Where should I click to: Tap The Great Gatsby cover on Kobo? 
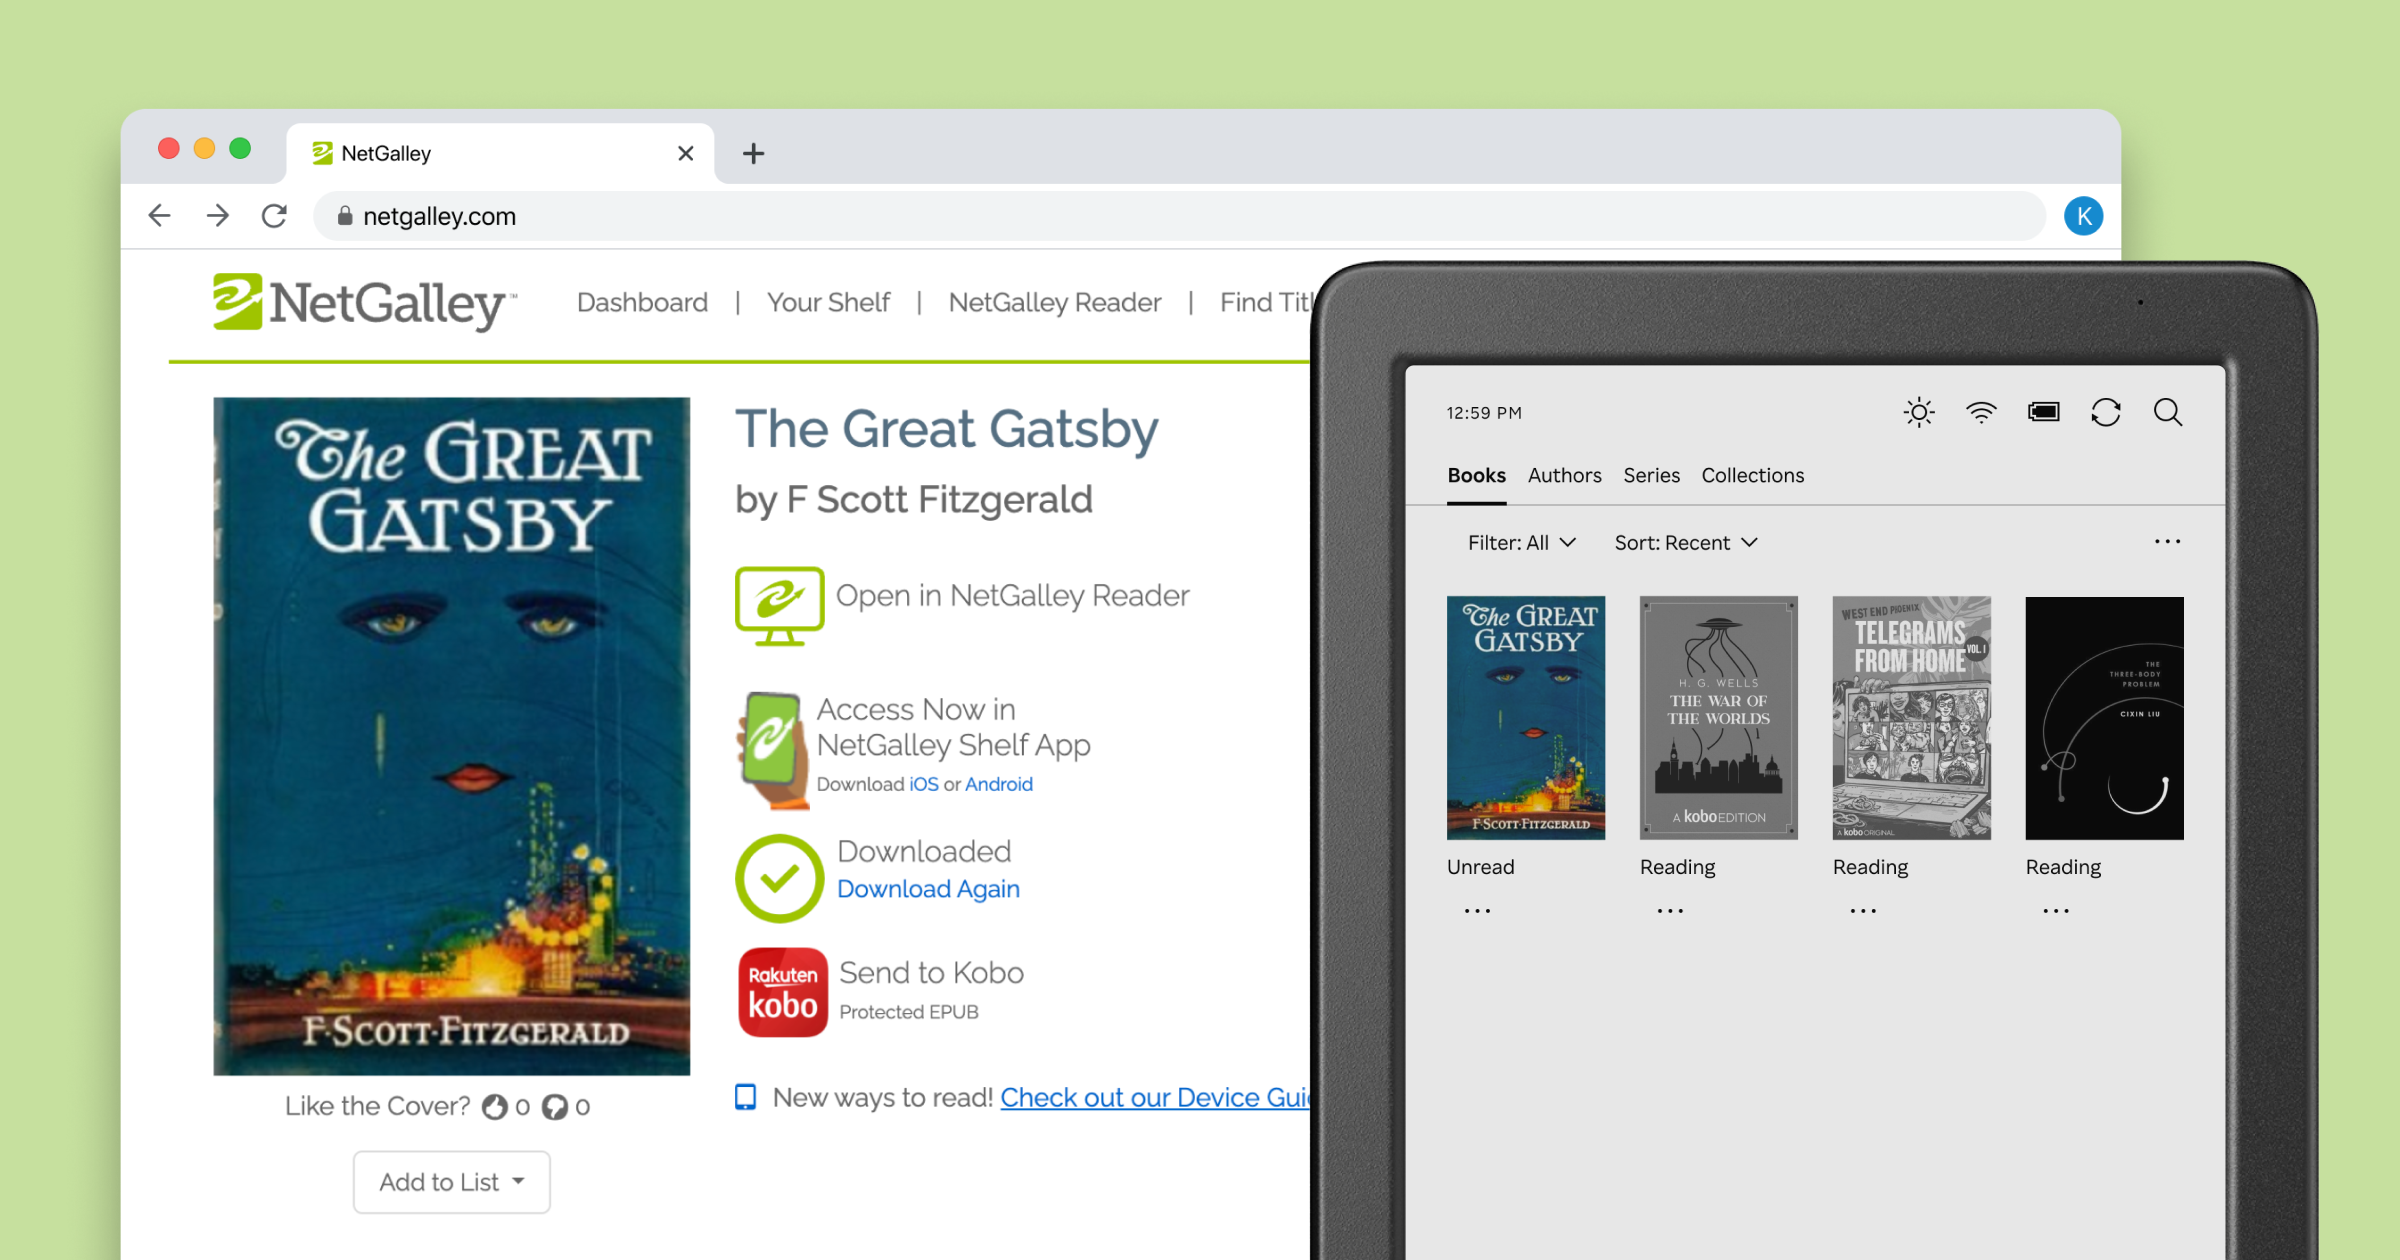tap(1526, 718)
